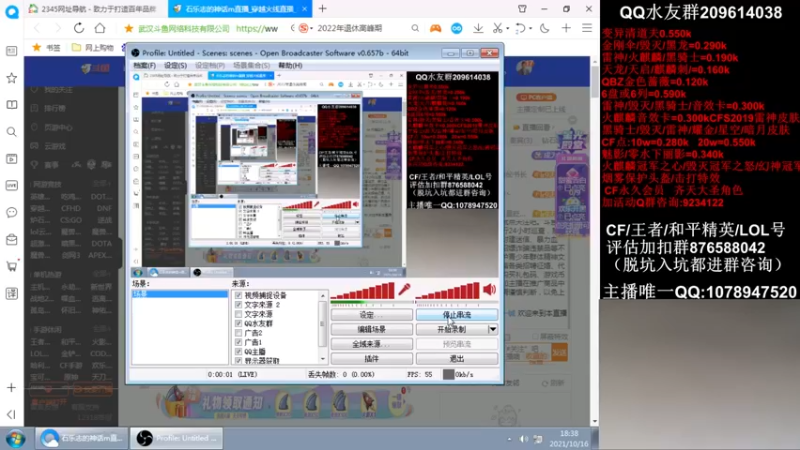Mute the microphone in OBS
800x450 pixels.
coord(404,290)
